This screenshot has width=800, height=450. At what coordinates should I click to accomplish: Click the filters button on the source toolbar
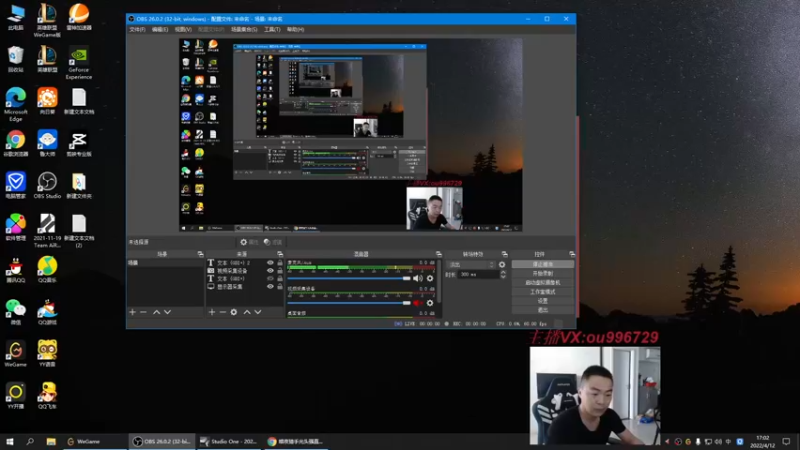tap(273, 242)
